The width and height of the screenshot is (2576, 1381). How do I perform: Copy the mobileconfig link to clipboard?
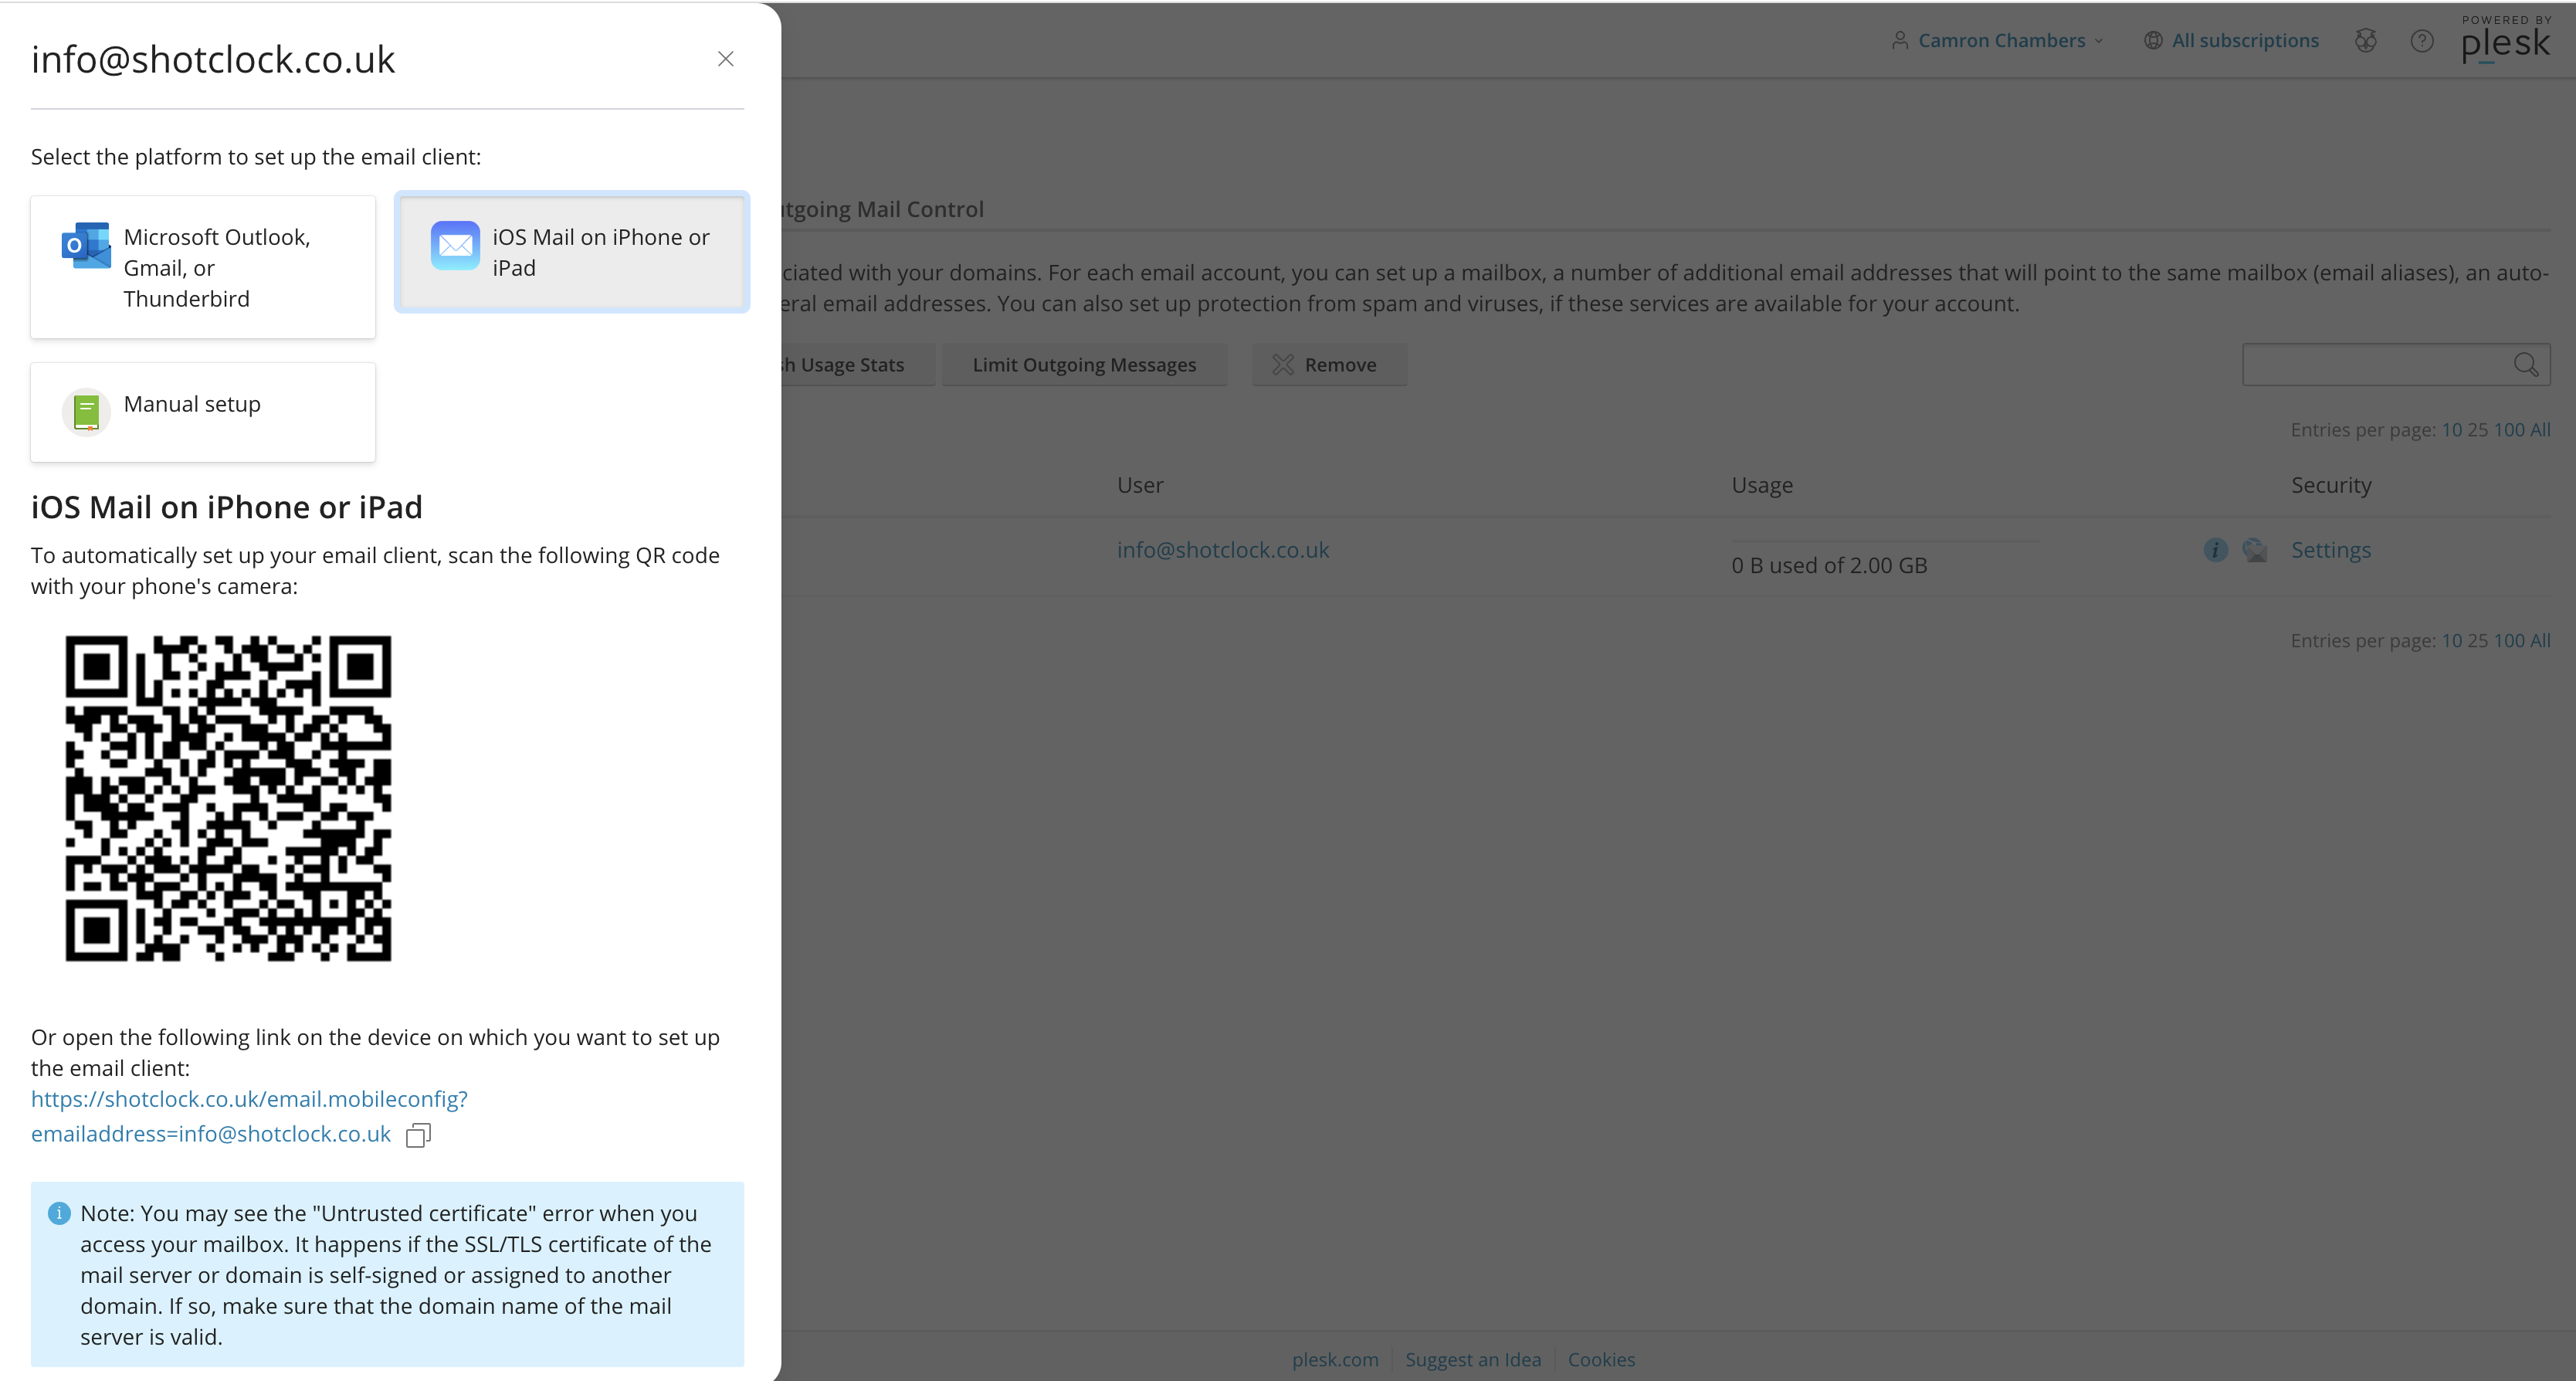coord(418,1135)
